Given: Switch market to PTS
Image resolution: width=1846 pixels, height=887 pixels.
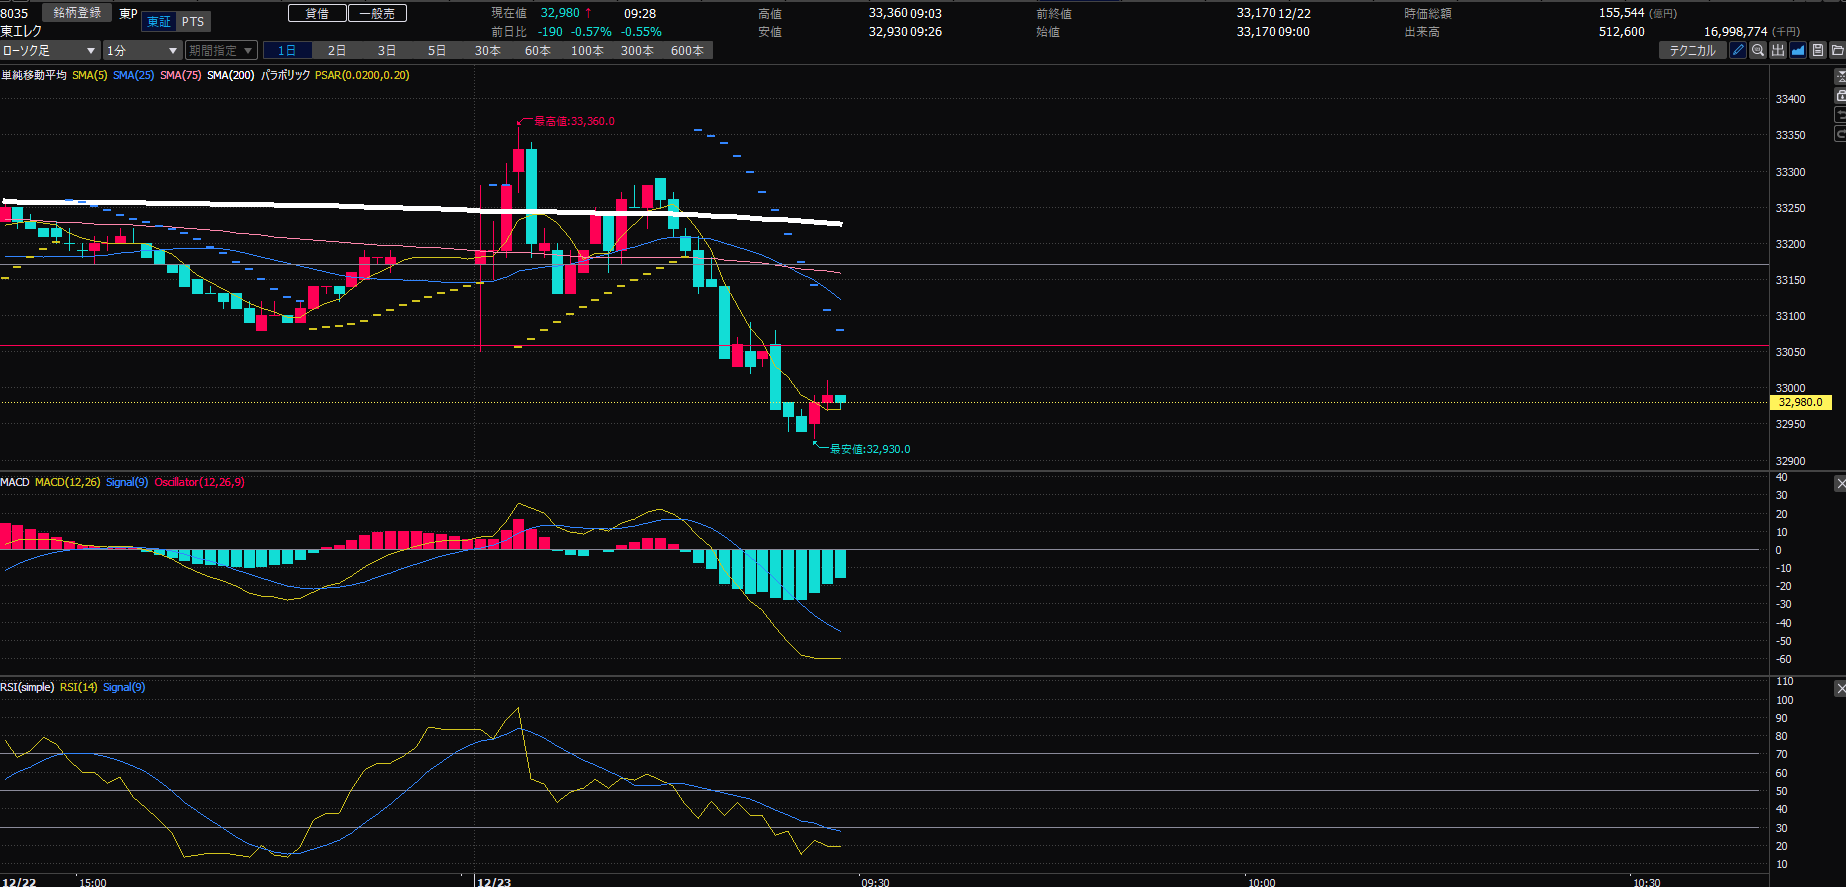Looking at the screenshot, I should pos(193,21).
